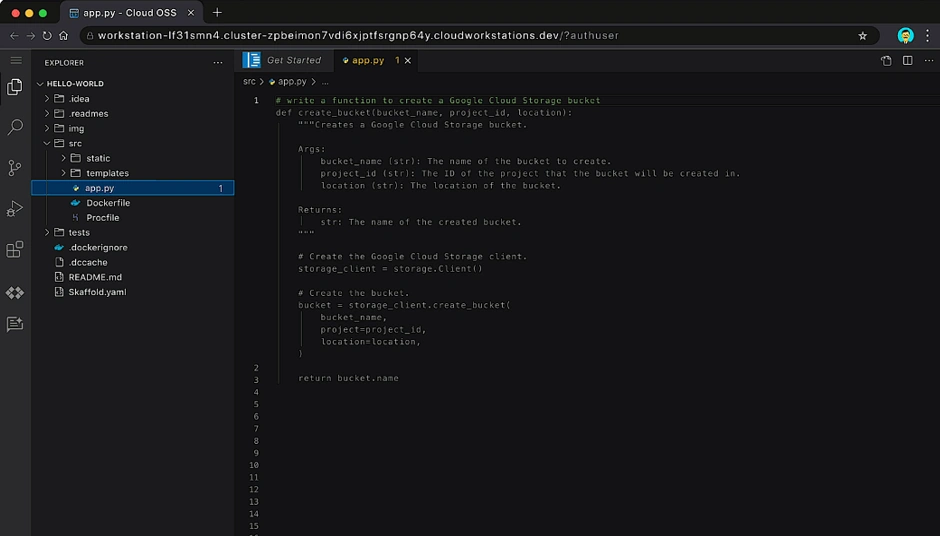Screen dimensions: 940x536
Task: Click the 'def create_bucket' code line
Action: (424, 113)
